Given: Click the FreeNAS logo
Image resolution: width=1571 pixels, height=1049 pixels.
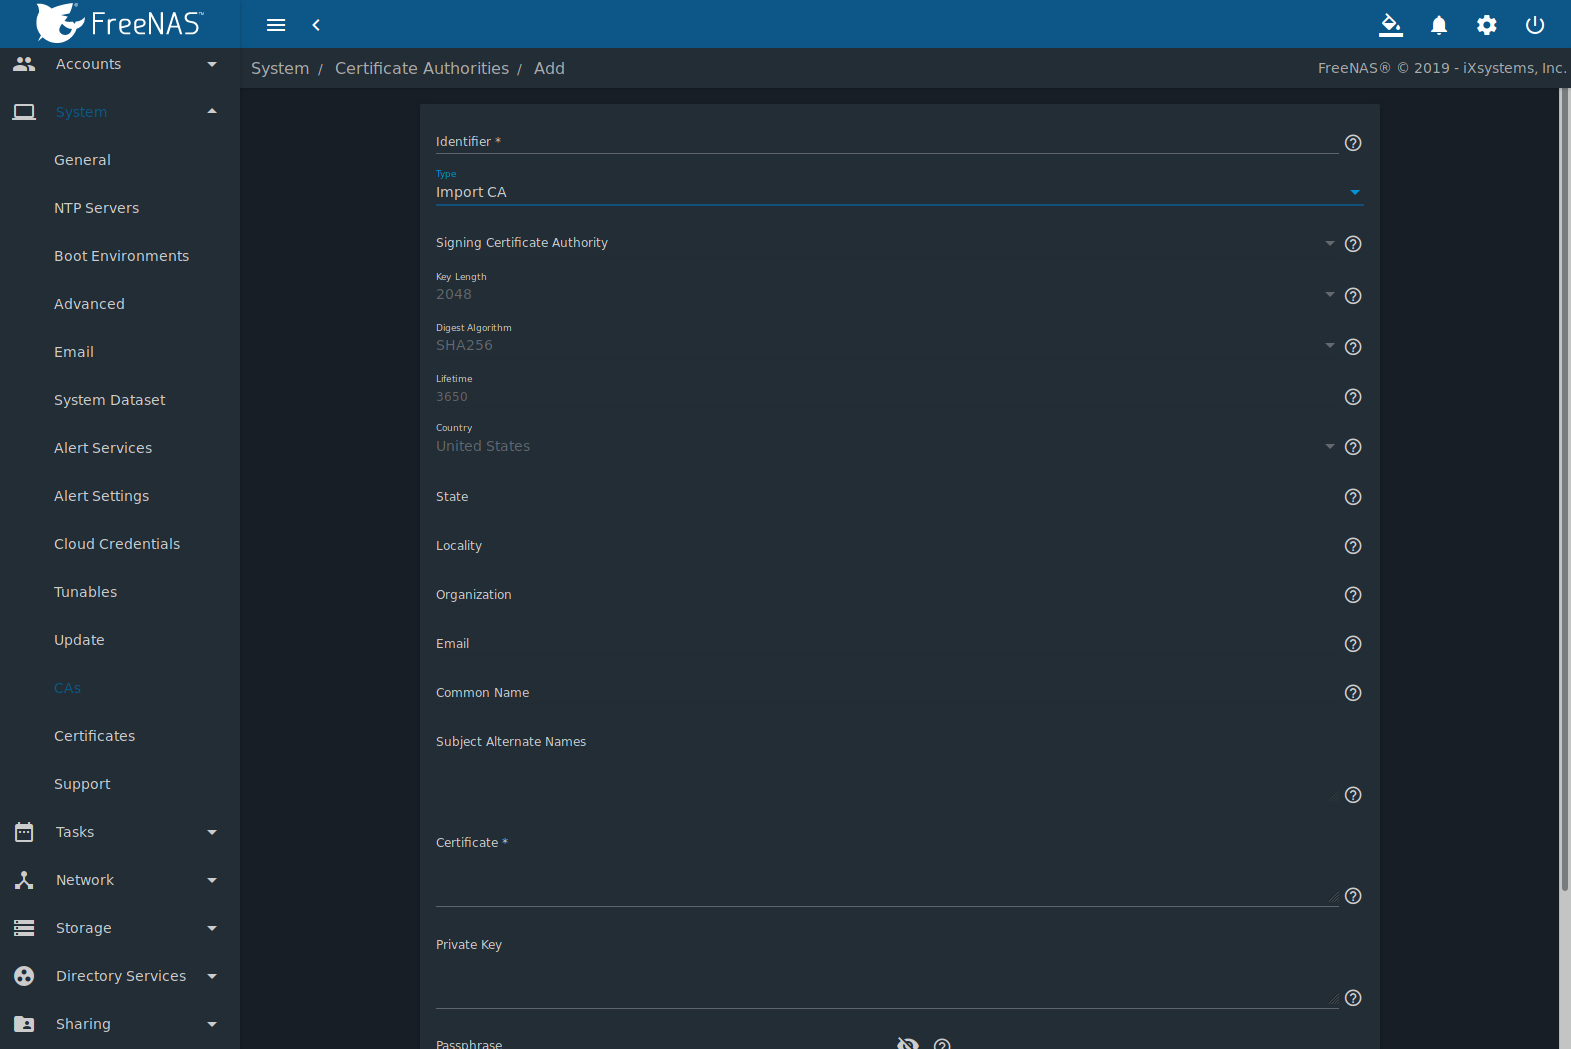Looking at the screenshot, I should pyautogui.click(x=120, y=23).
